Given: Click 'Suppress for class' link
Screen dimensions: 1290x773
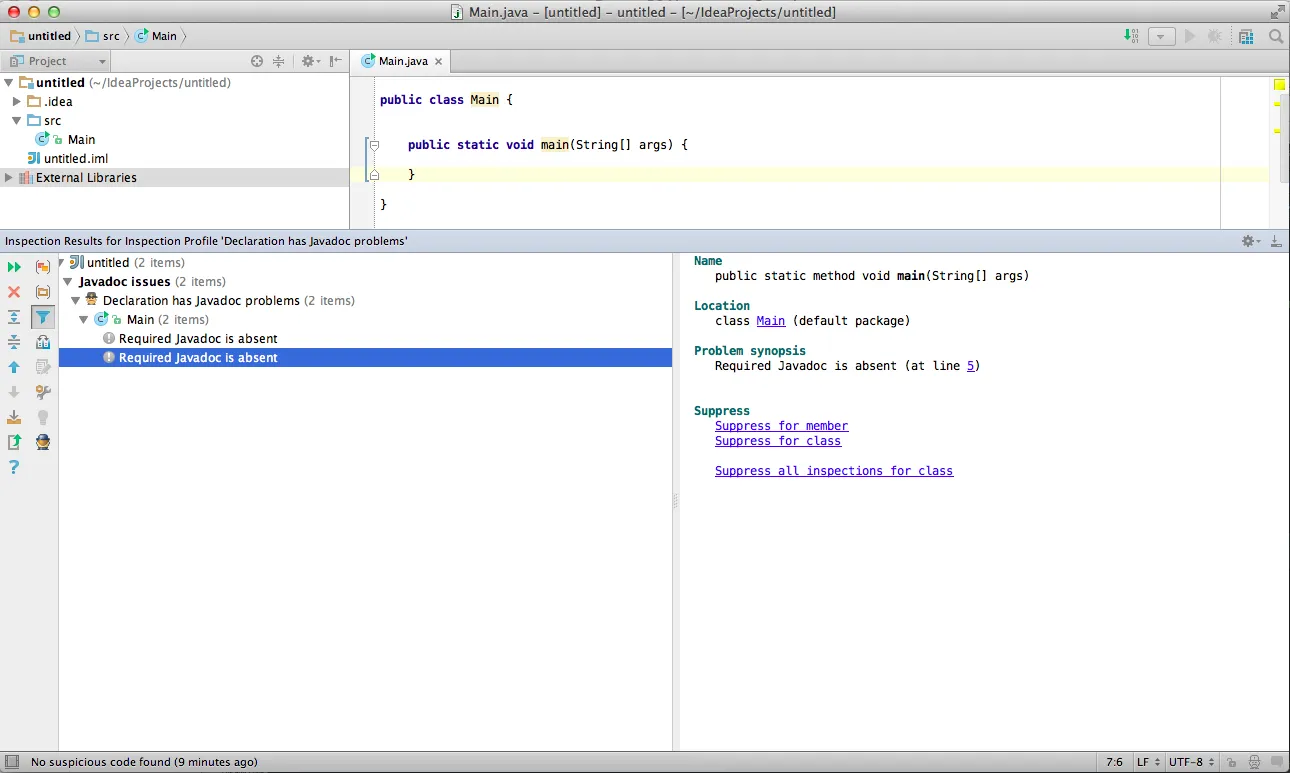Looking at the screenshot, I should 778,441.
